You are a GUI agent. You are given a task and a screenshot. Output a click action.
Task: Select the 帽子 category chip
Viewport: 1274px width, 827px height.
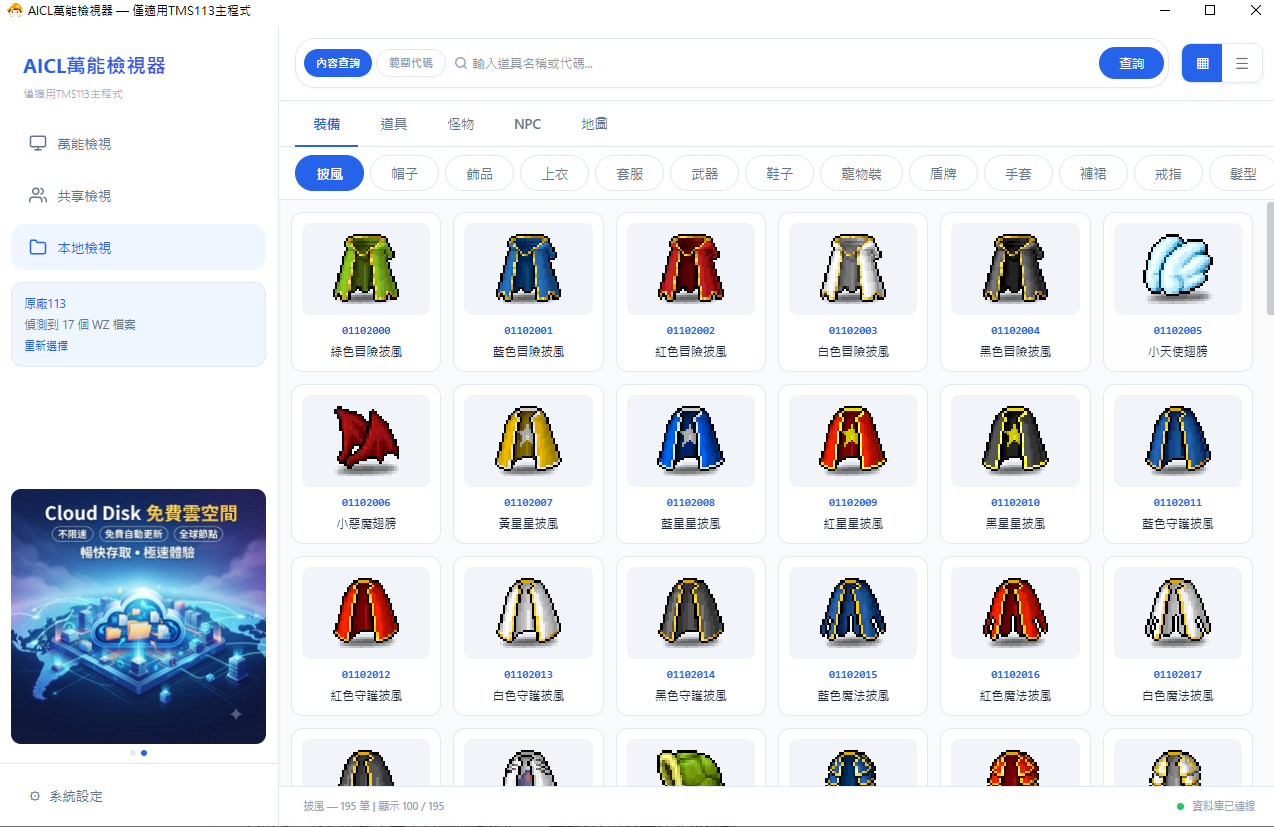404,173
